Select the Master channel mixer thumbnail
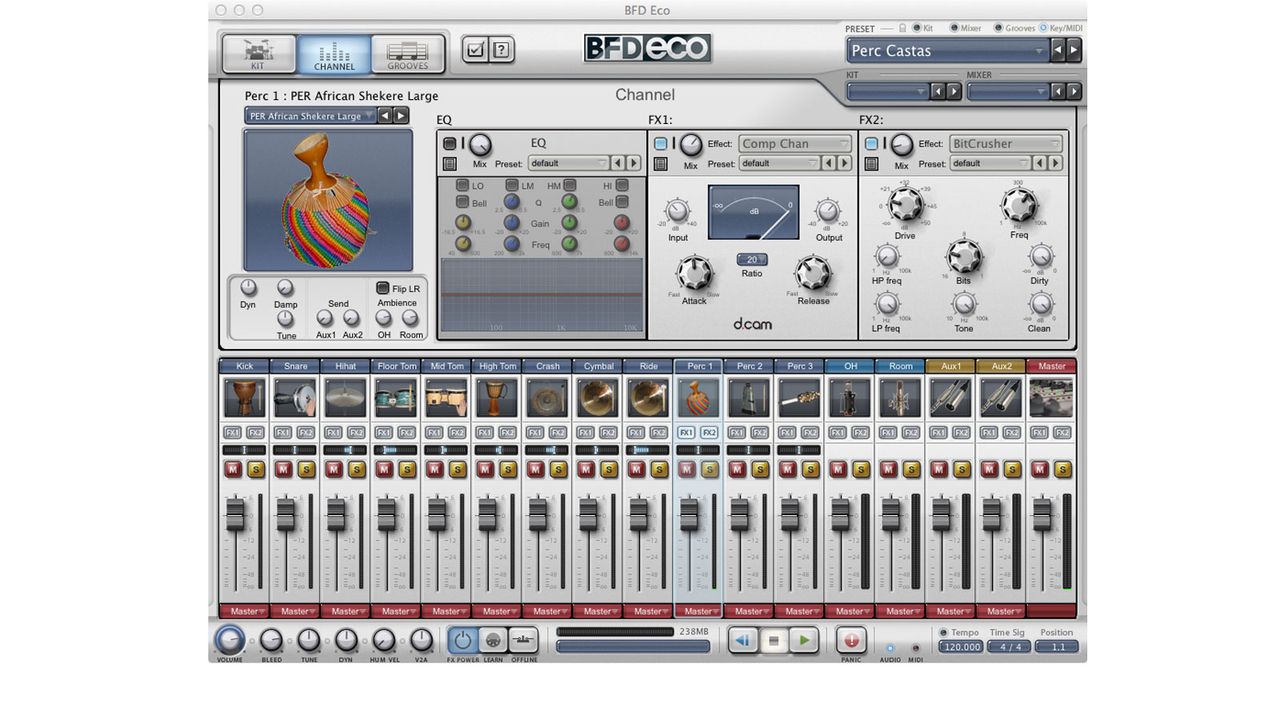The width and height of the screenshot is (1280, 720). pyautogui.click(x=1052, y=398)
